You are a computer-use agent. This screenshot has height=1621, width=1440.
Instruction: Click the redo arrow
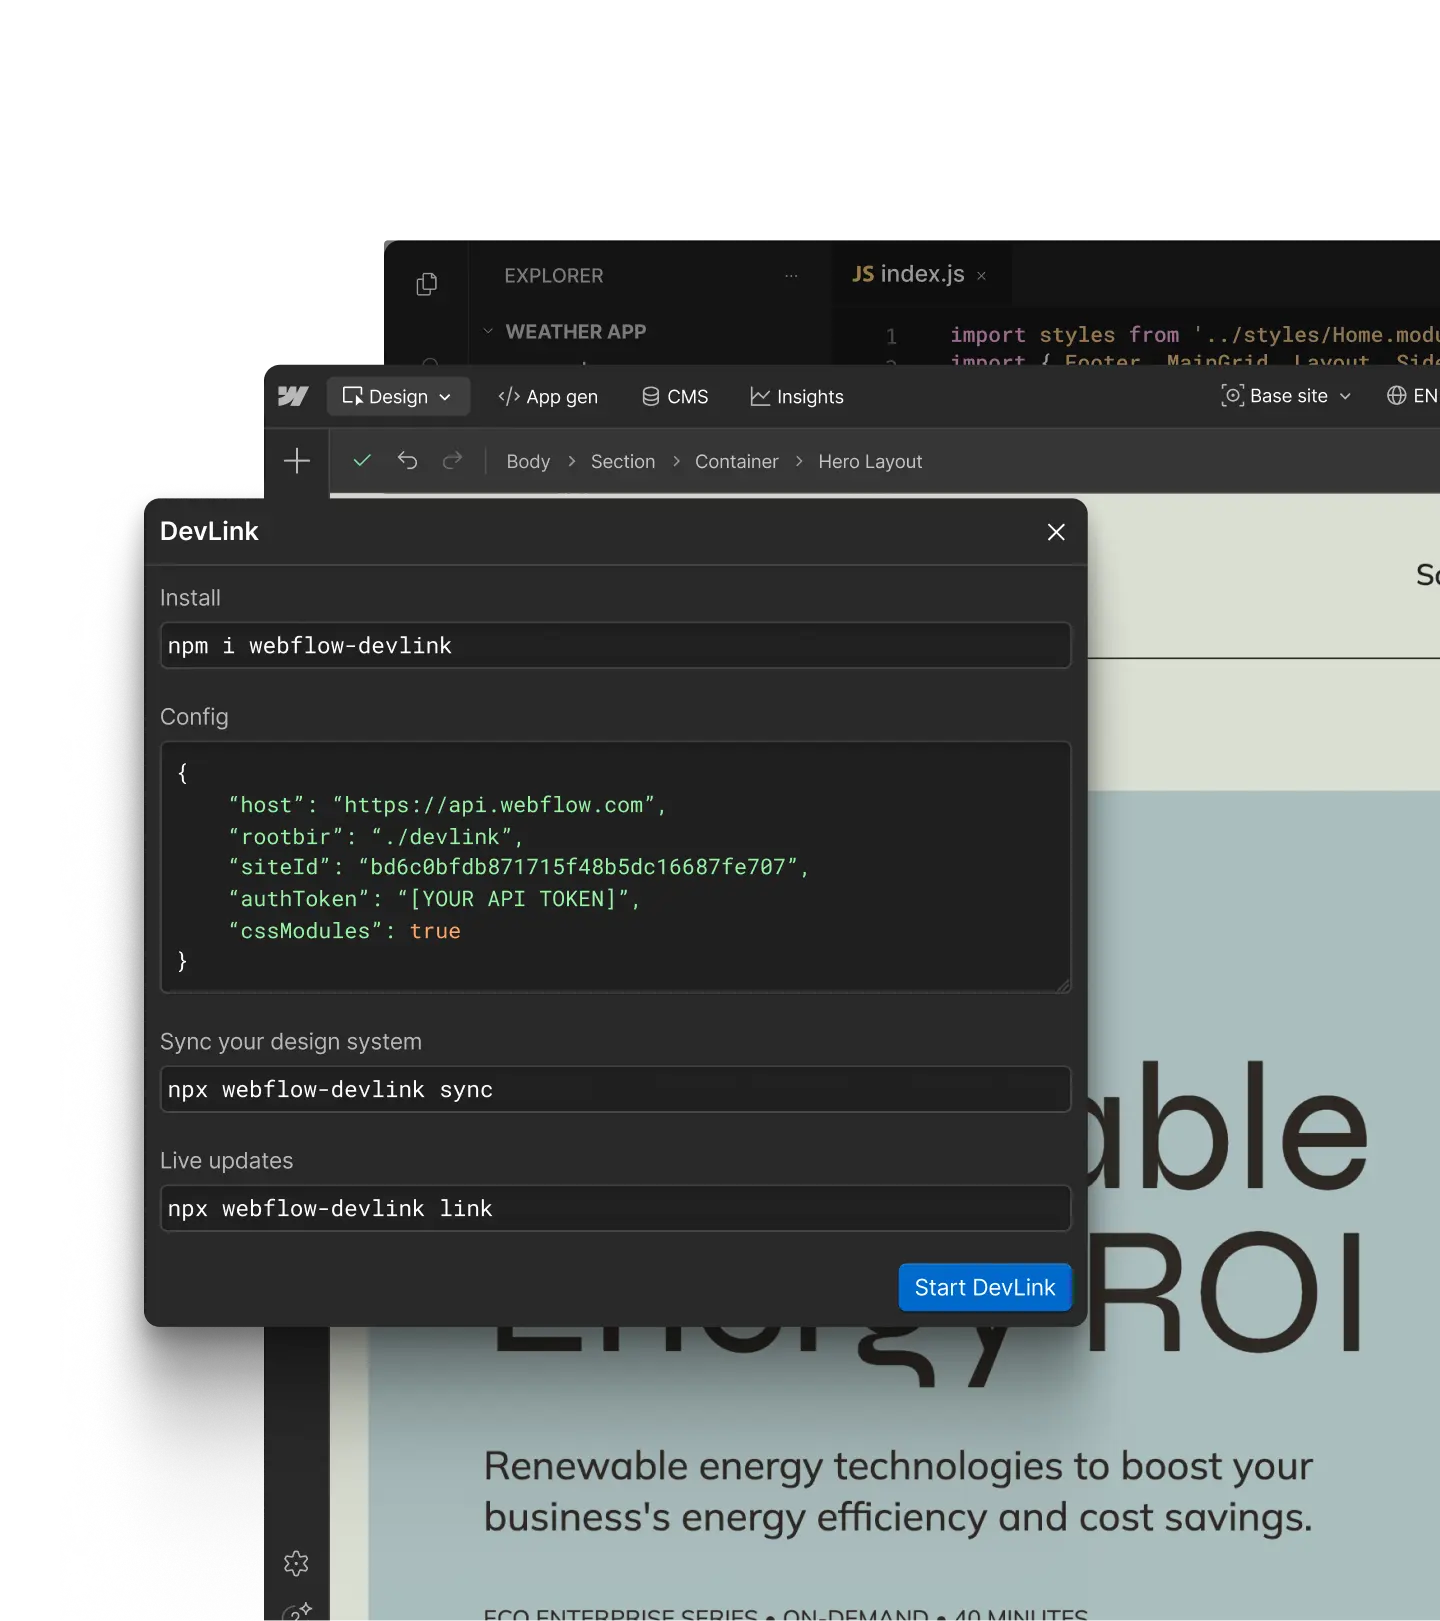tap(452, 460)
